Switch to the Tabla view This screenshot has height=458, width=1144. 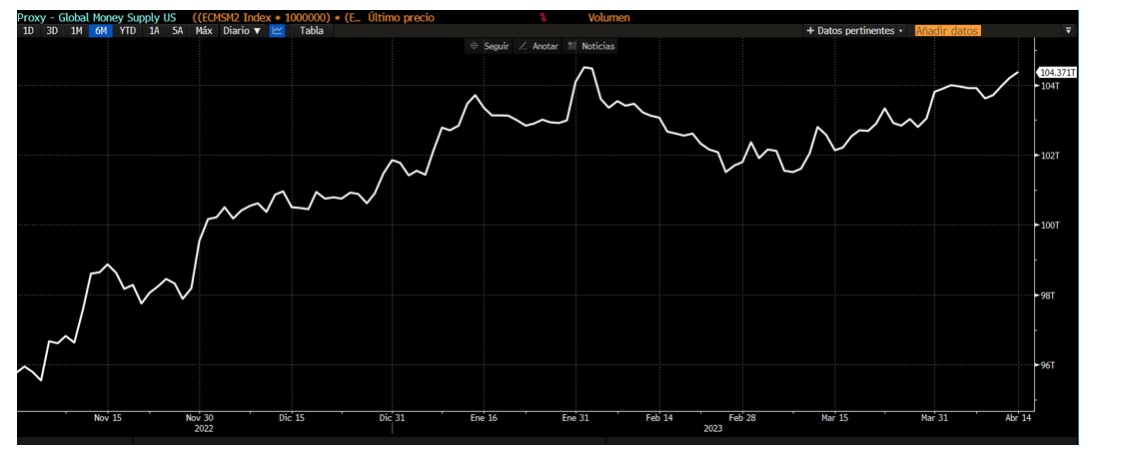[311, 31]
